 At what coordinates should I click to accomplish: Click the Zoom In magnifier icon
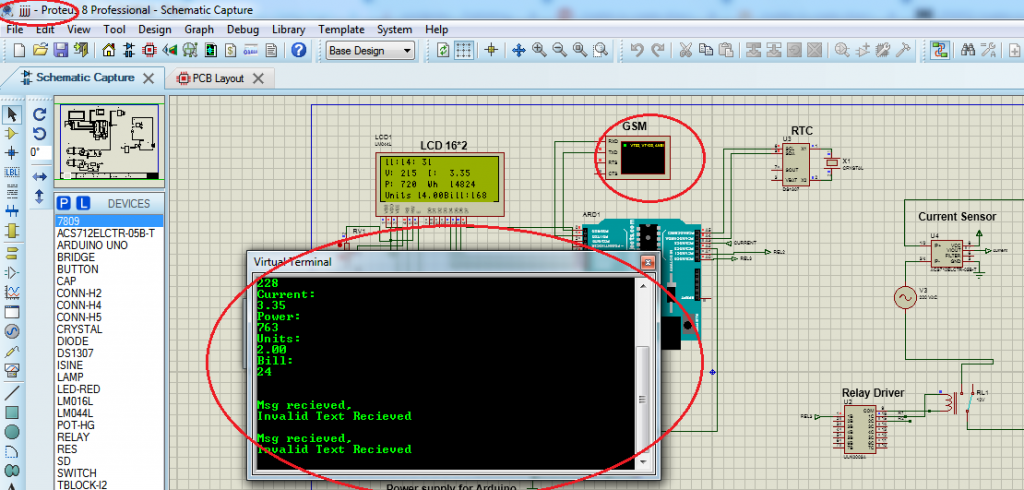point(539,50)
